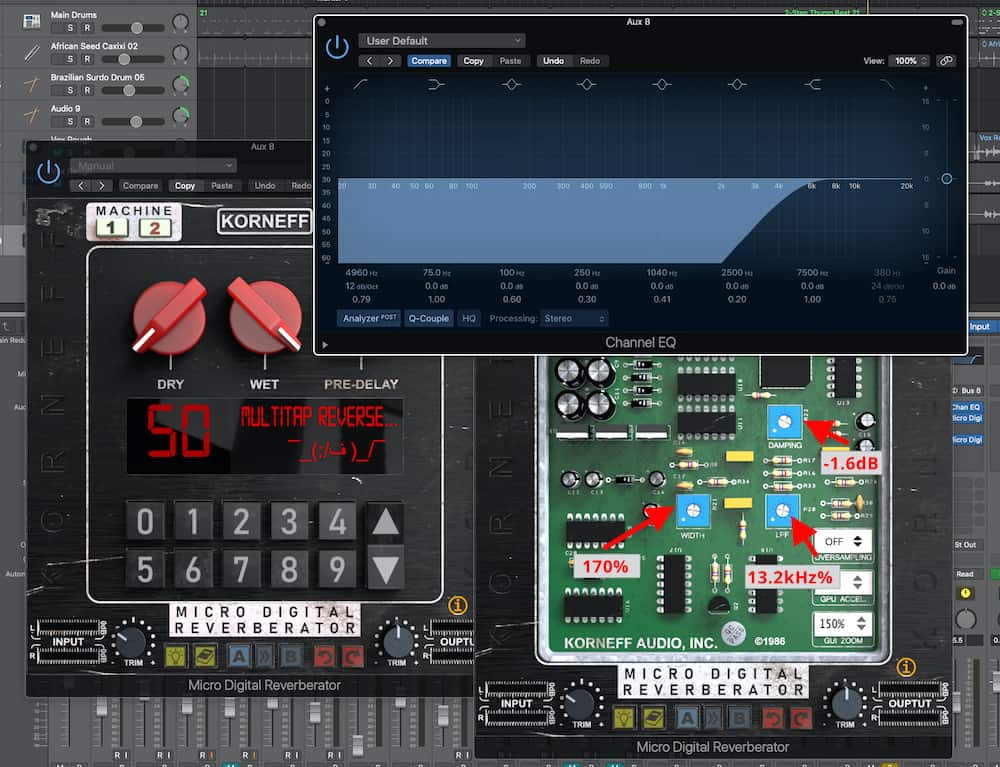Viewport: 1000px width, 767px height.
Task: Open the User Default preset dropdown
Action: (441, 41)
